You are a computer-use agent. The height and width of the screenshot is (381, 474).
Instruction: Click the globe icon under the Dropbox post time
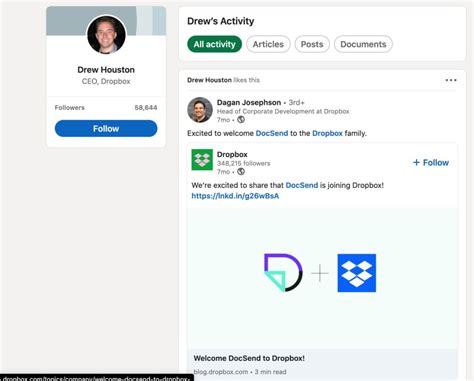tap(241, 172)
